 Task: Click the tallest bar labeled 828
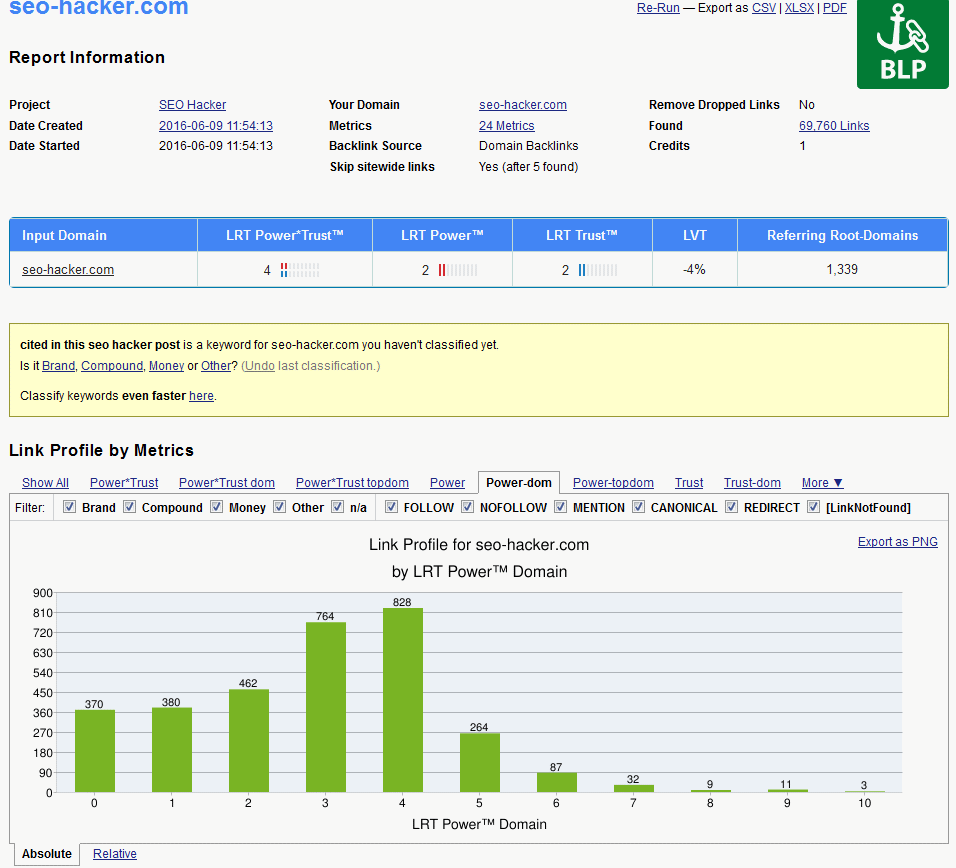(x=403, y=700)
